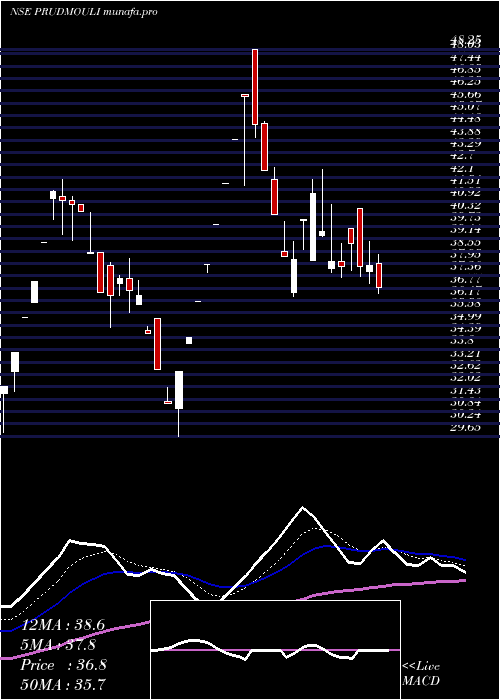Click the 50MA : 35.7 legend label
Image resolution: width=500 pixels, height=700 pixels.
63,685
